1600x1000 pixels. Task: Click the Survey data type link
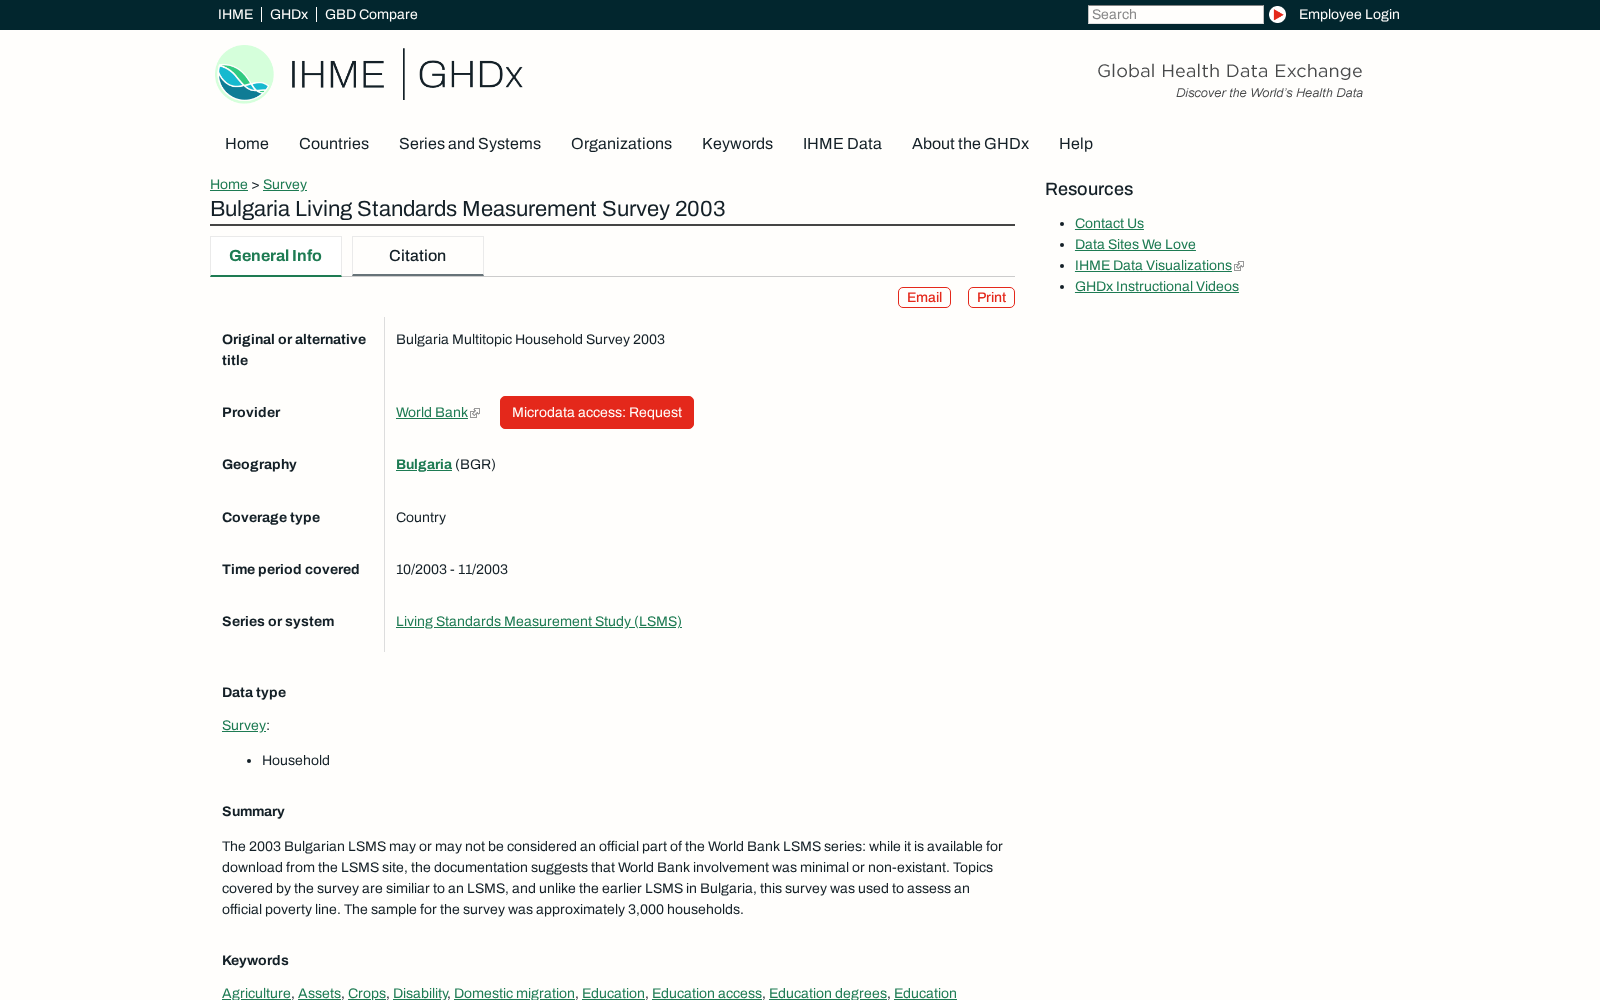tap(244, 726)
